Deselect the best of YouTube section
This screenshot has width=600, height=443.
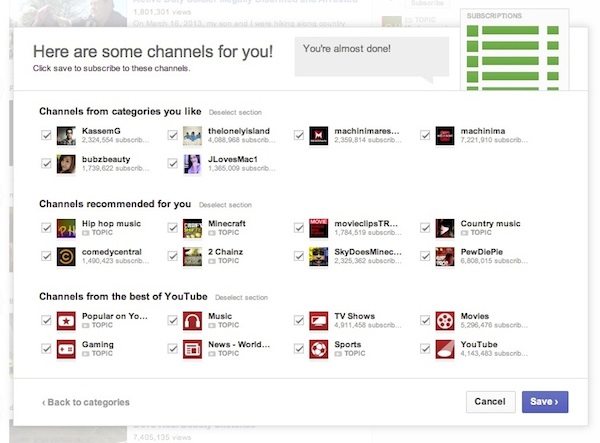pos(243,298)
